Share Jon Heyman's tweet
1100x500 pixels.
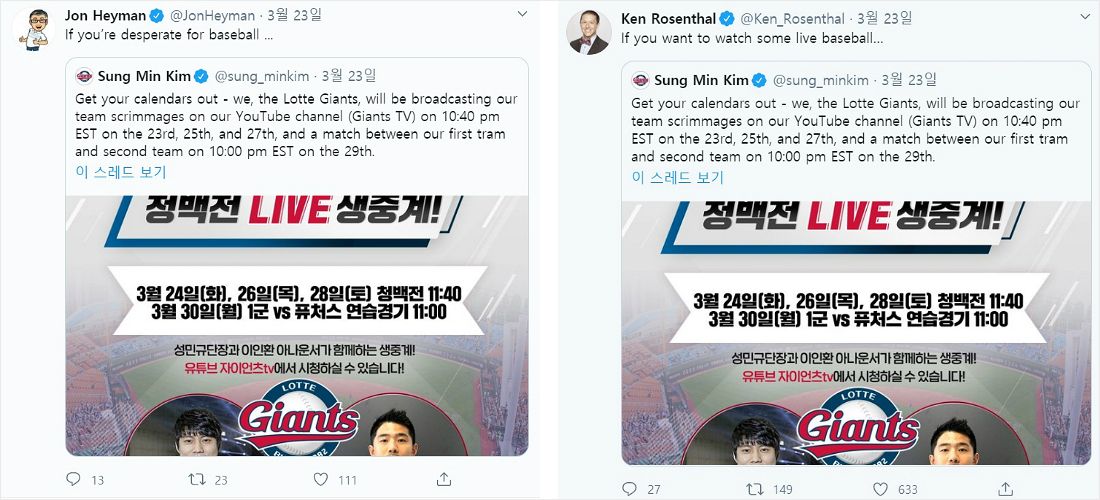[x=443, y=480]
